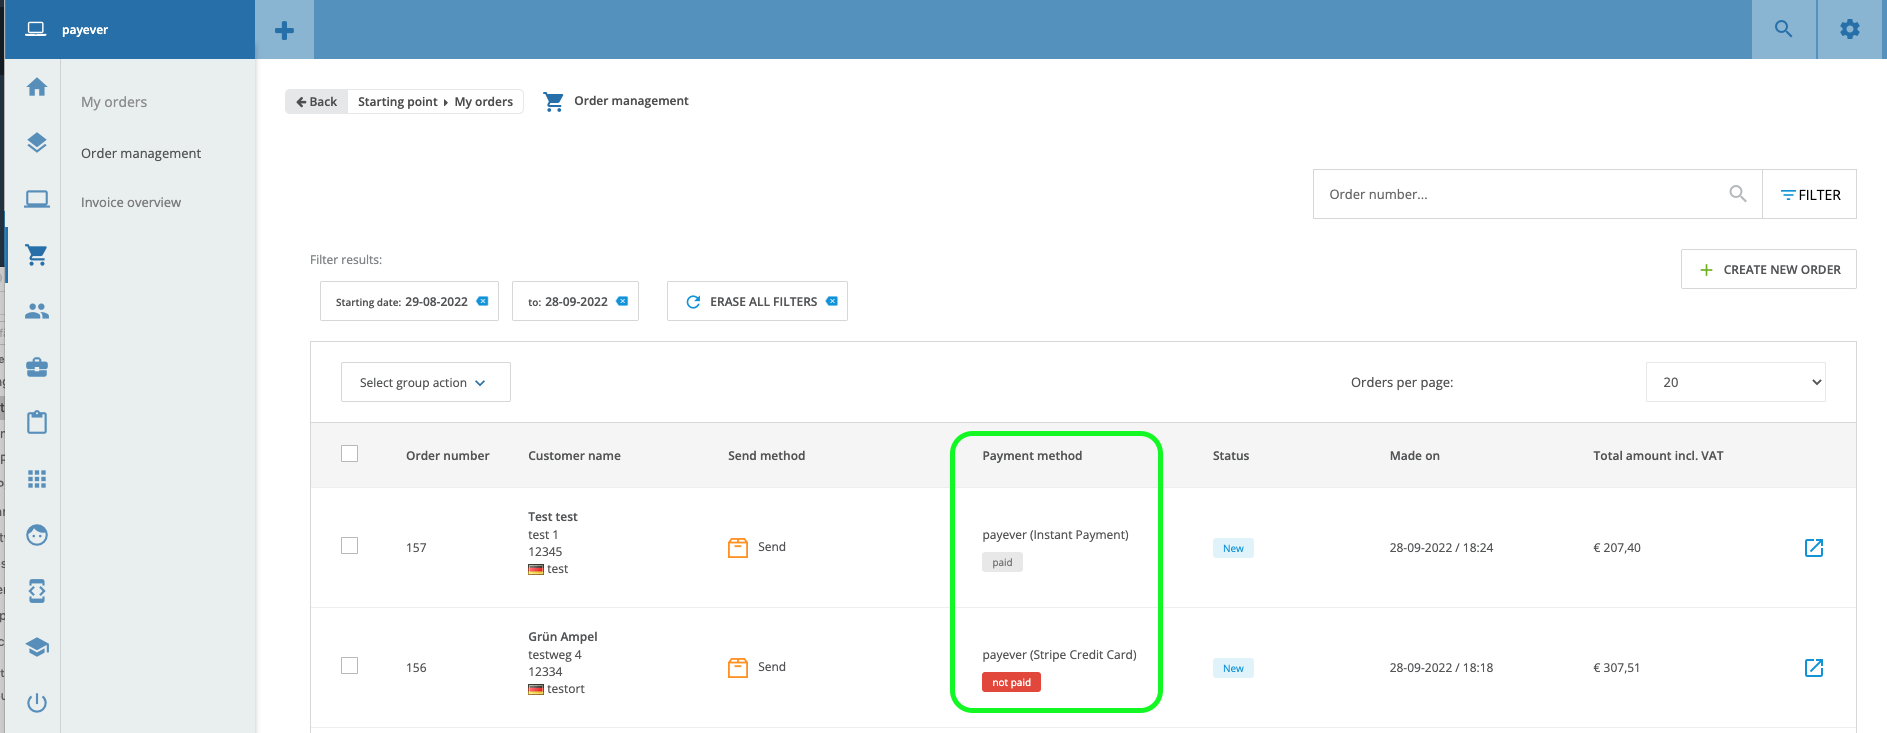Open the clipboard sidebar icon
This screenshot has height=733, width=1887.
(x=37, y=422)
